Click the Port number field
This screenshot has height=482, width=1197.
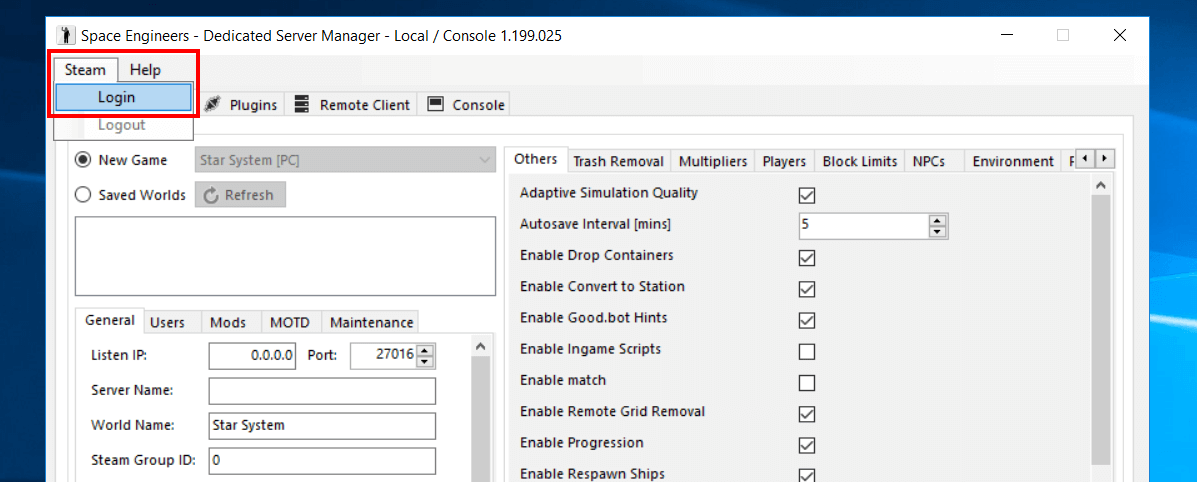[x=384, y=355]
